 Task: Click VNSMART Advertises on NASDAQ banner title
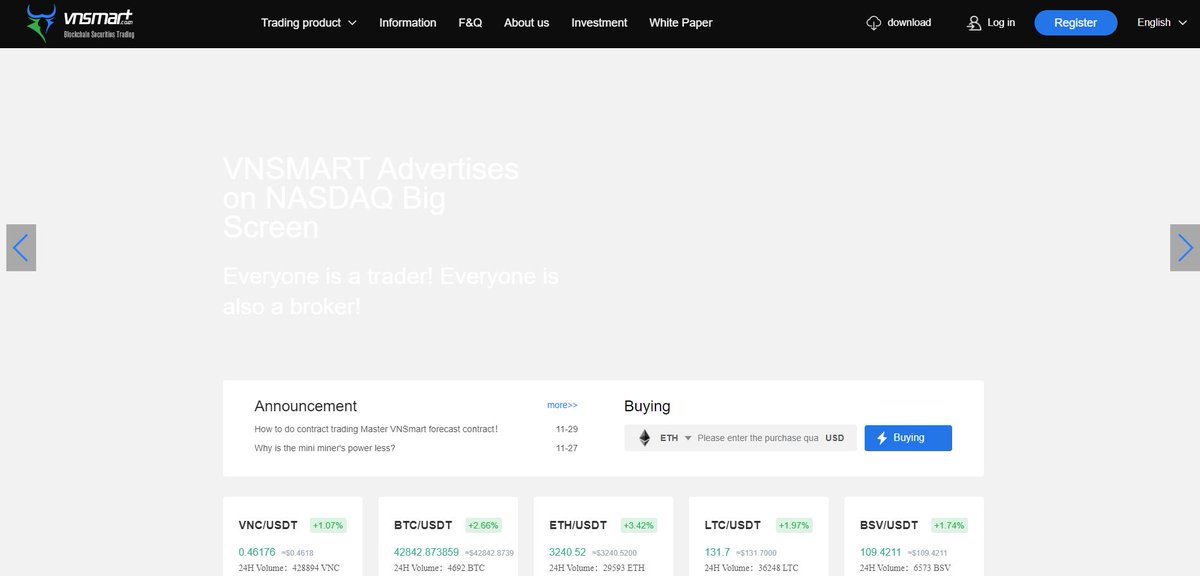coord(371,197)
